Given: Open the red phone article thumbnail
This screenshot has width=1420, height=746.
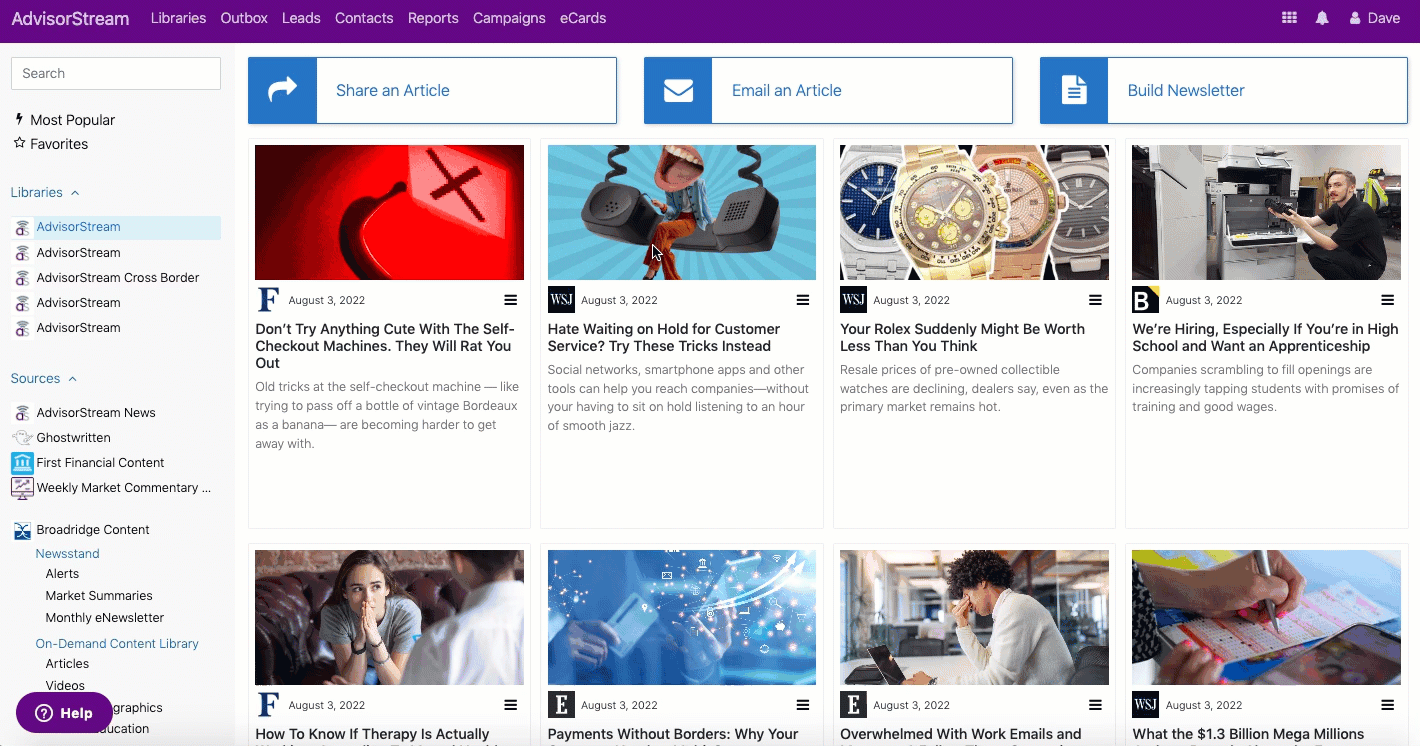Looking at the screenshot, I should pos(389,212).
